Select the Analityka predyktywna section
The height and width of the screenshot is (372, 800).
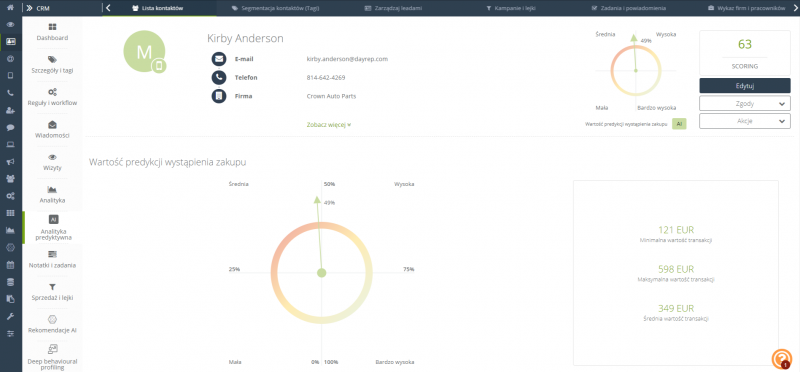tap(52, 228)
